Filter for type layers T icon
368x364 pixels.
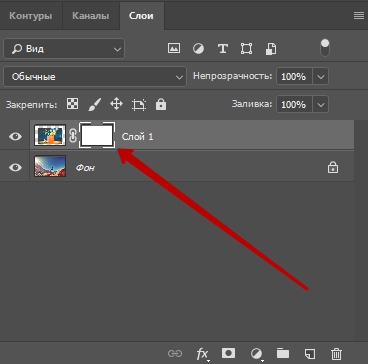click(222, 49)
